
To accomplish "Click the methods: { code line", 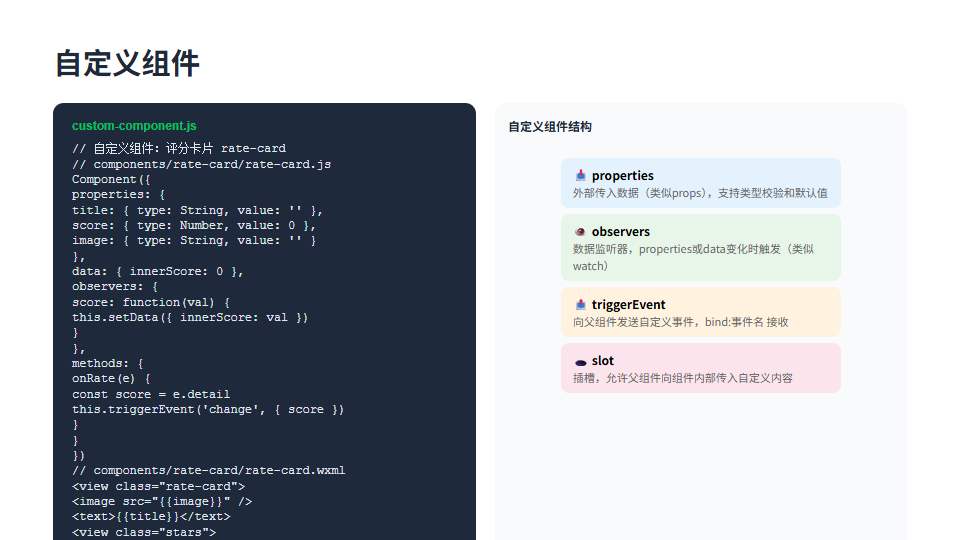I will (107, 364).
